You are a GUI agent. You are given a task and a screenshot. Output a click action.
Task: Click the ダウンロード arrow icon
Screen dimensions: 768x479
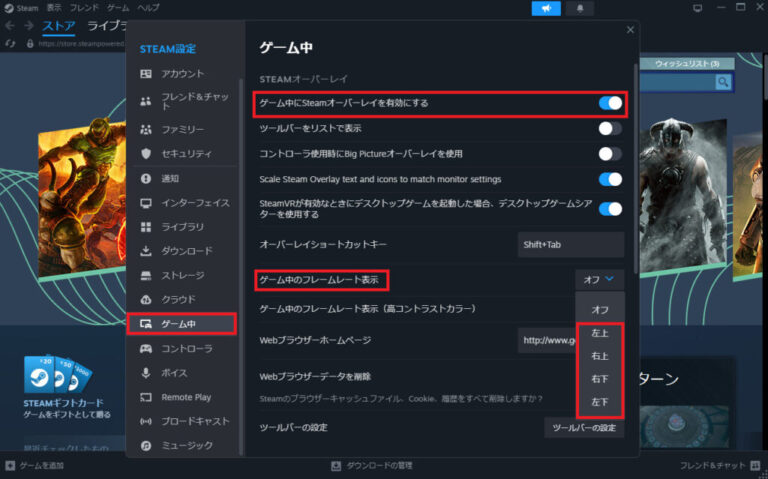(x=146, y=251)
